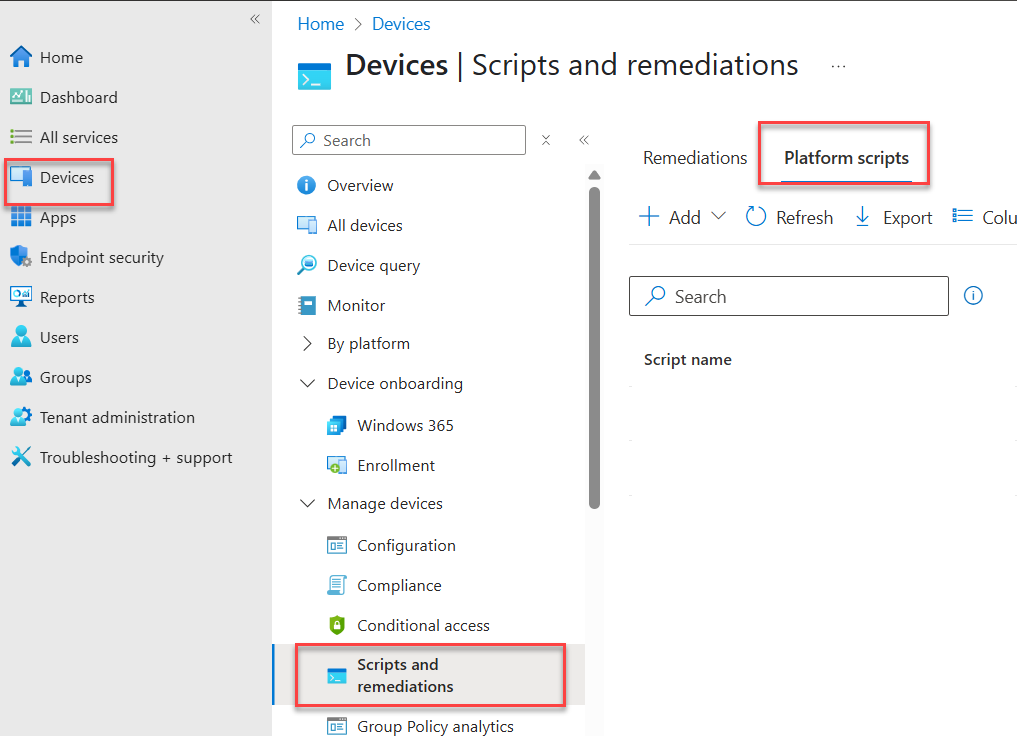1017x736 pixels.
Task: Click the Groups people icon
Action: [21, 377]
